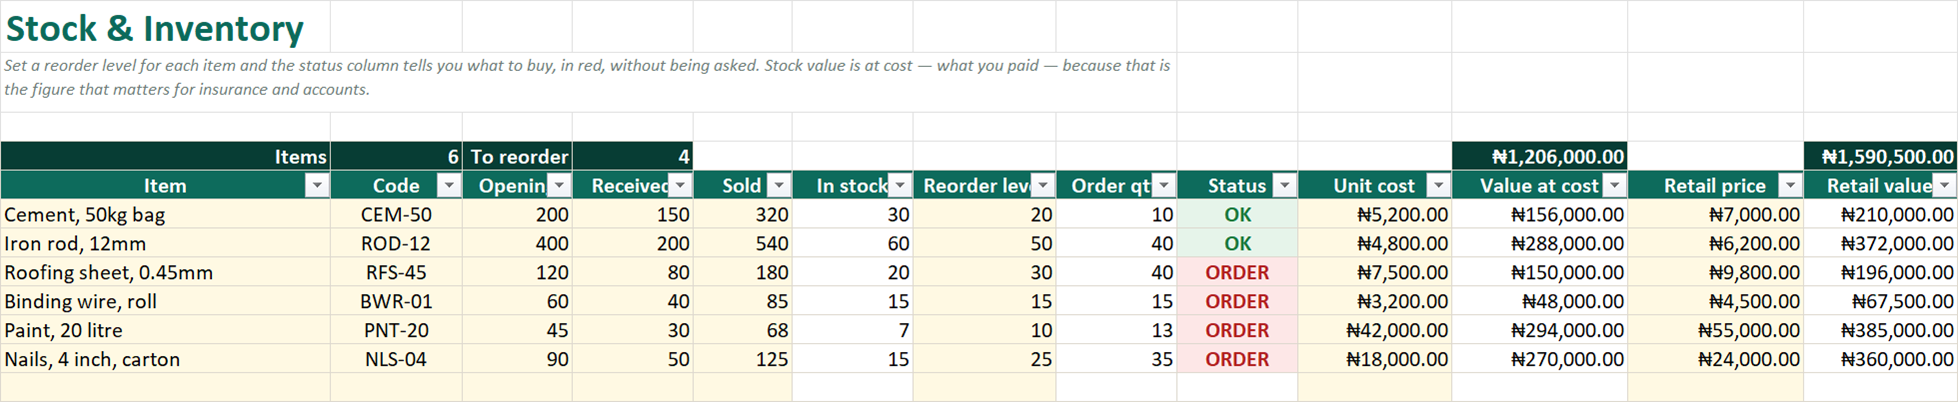Select Paint order qty 13

[x=1116, y=330]
